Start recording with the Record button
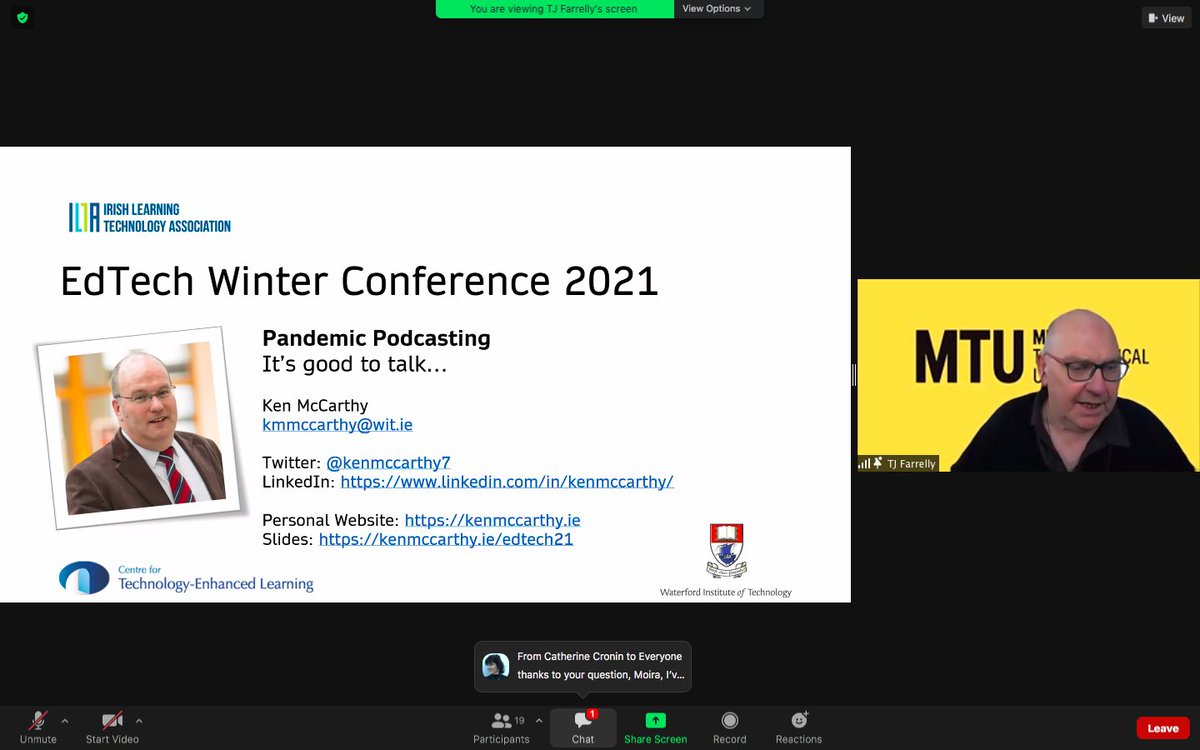 tap(729, 727)
